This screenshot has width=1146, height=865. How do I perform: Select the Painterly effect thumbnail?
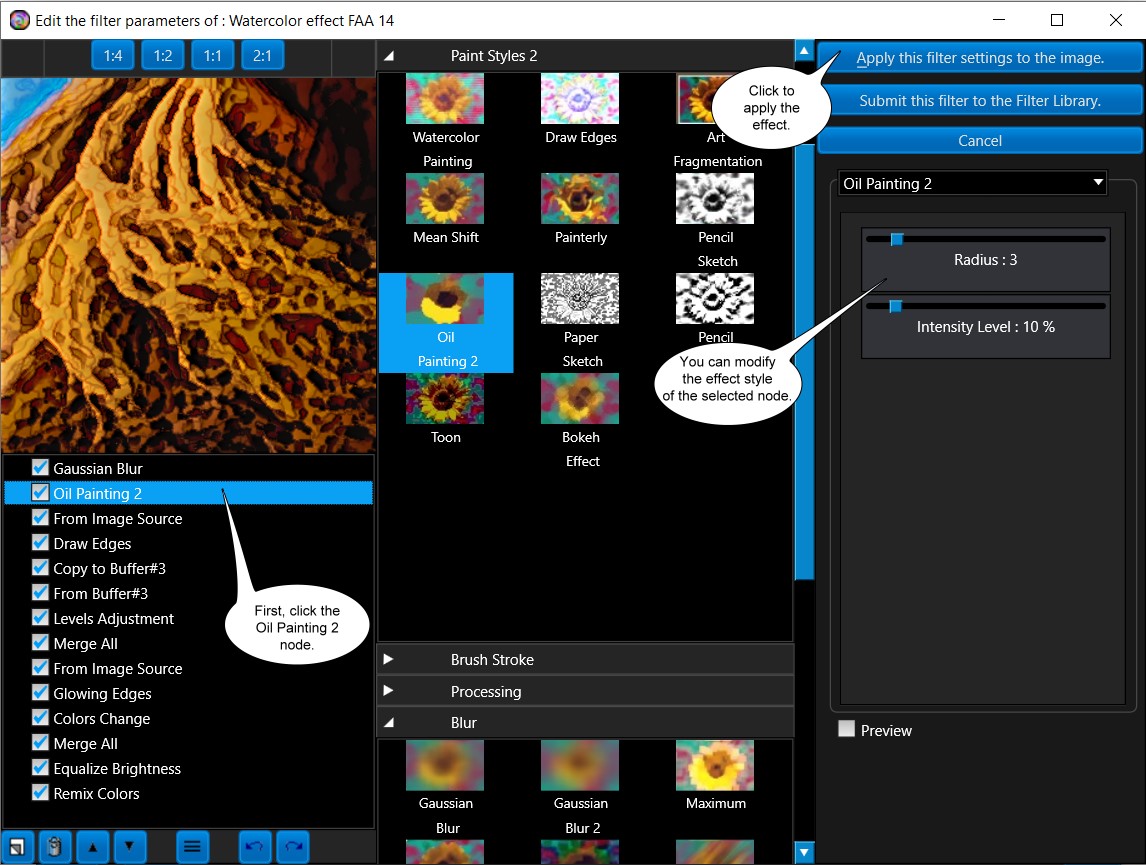pyautogui.click(x=580, y=199)
